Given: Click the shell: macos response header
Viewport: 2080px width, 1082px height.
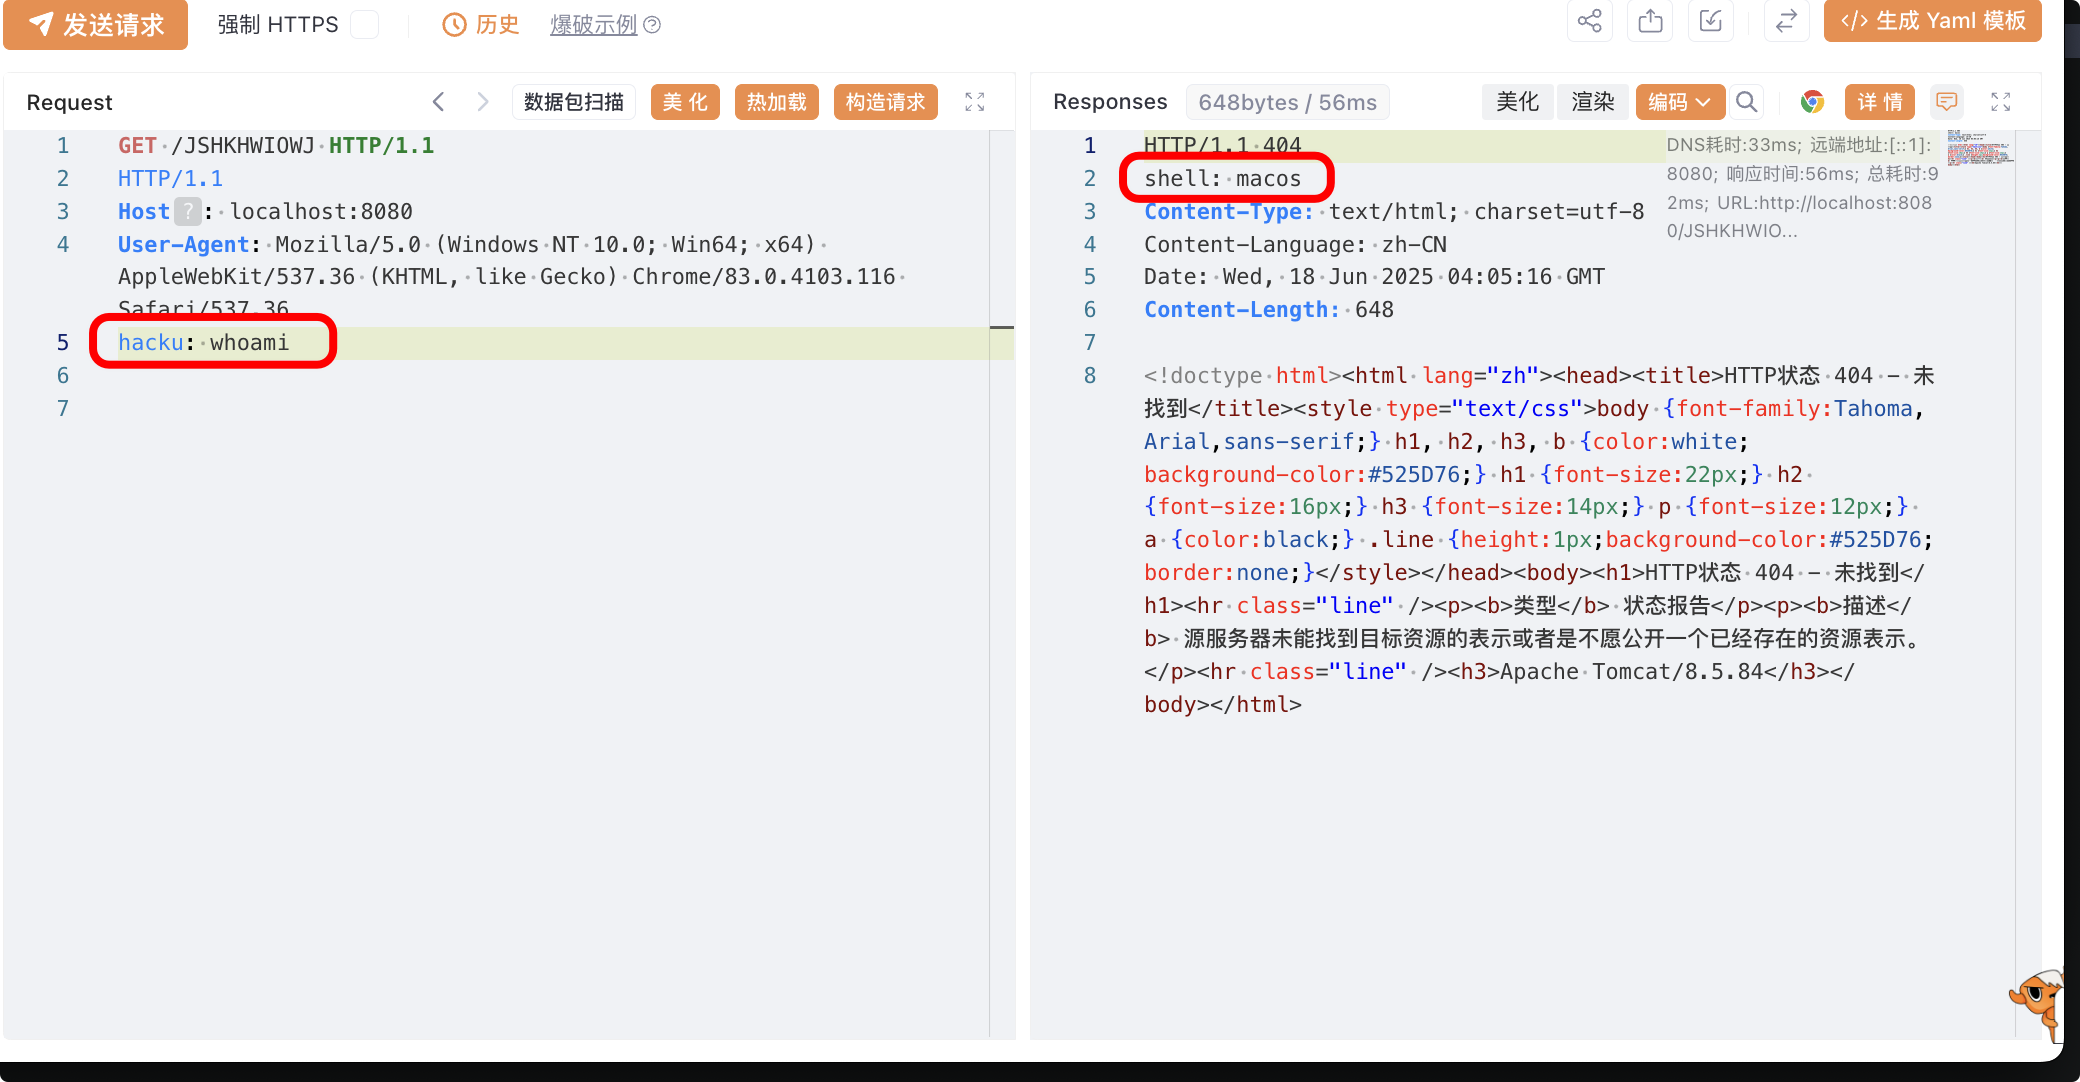Looking at the screenshot, I should pyautogui.click(x=1223, y=179).
